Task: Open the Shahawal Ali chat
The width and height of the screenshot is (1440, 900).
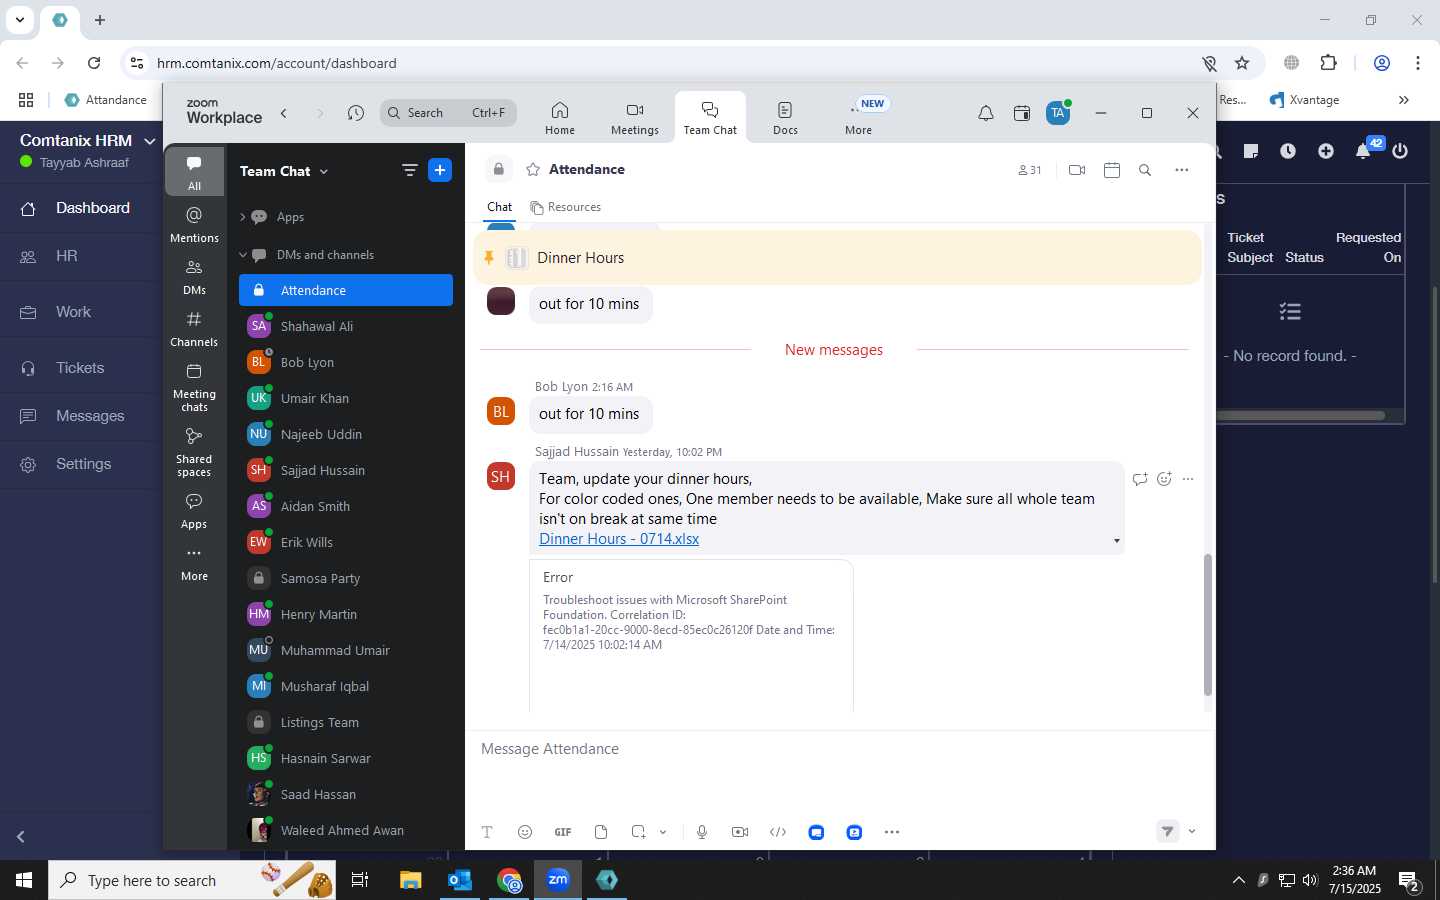Action: tap(346, 326)
